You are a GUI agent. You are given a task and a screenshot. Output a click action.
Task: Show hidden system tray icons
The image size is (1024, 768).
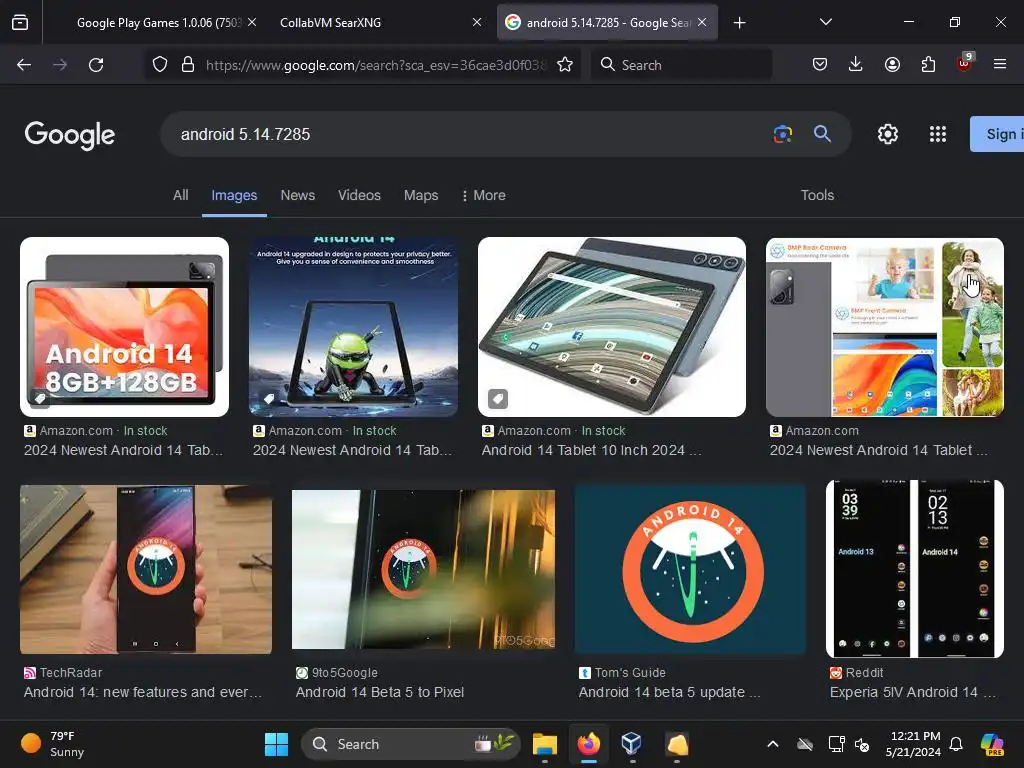pos(773,744)
